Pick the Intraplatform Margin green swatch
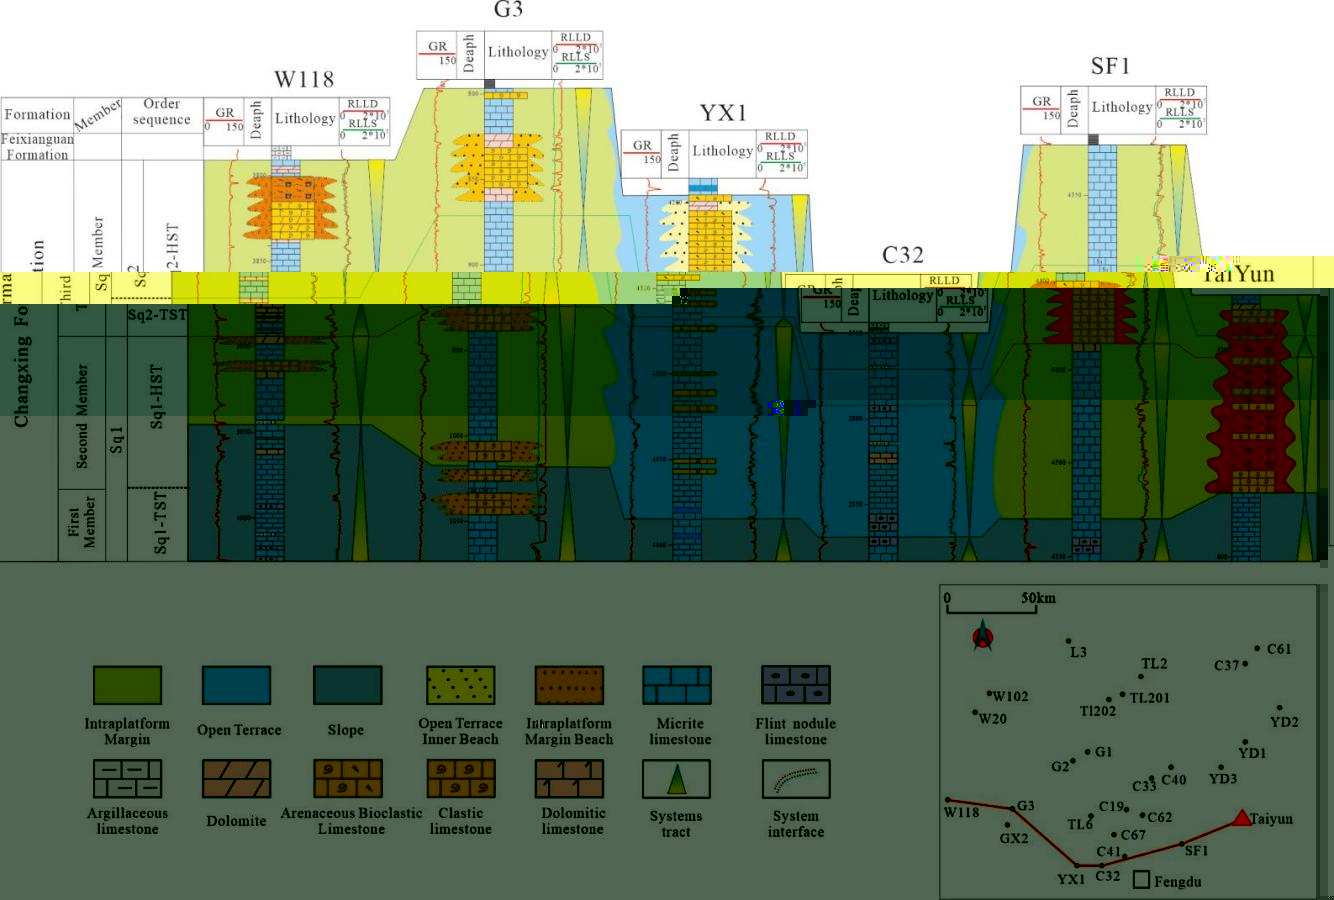 [127, 686]
